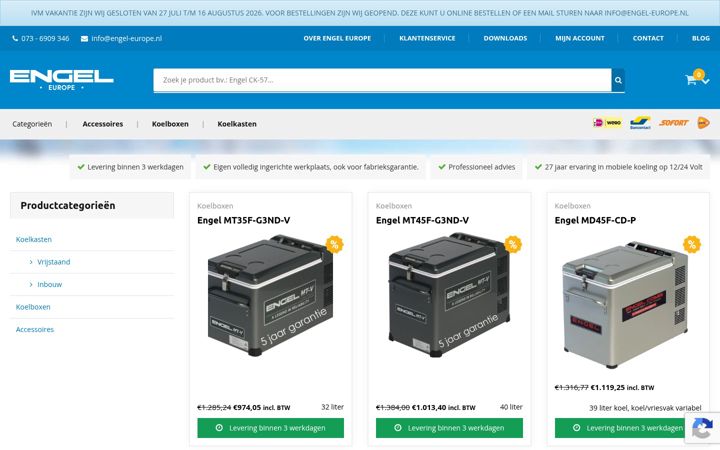720x450 pixels.
Task: Click the price €1.119,25 incl. BTW
Action: pyautogui.click(x=622, y=388)
